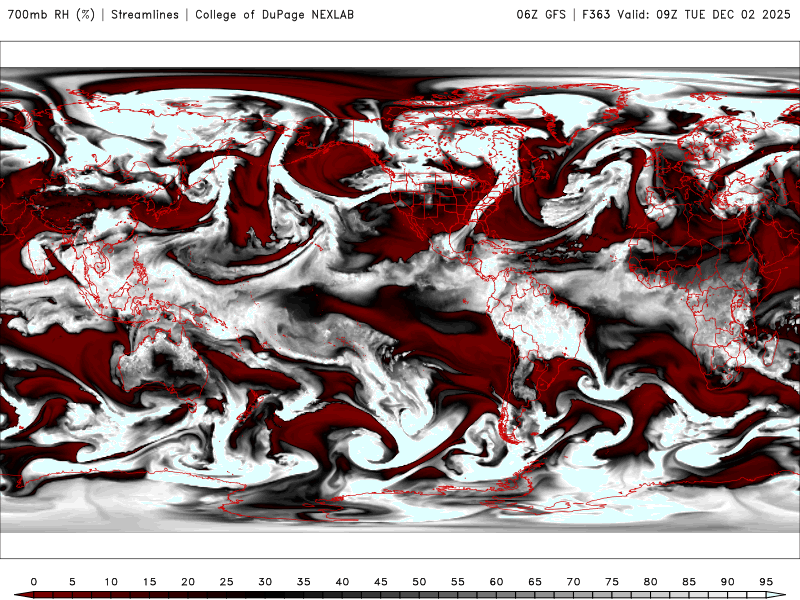Viewport: 800px width, 600px height.
Task: Click the colorbar label "45"
Action: pos(381,582)
